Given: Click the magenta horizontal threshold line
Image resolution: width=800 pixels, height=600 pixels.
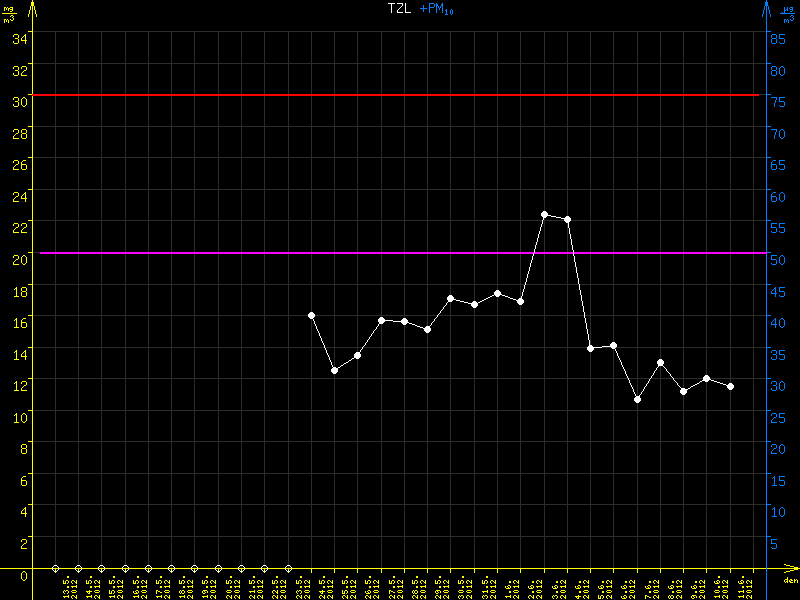Looking at the screenshot, I should tap(400, 253).
